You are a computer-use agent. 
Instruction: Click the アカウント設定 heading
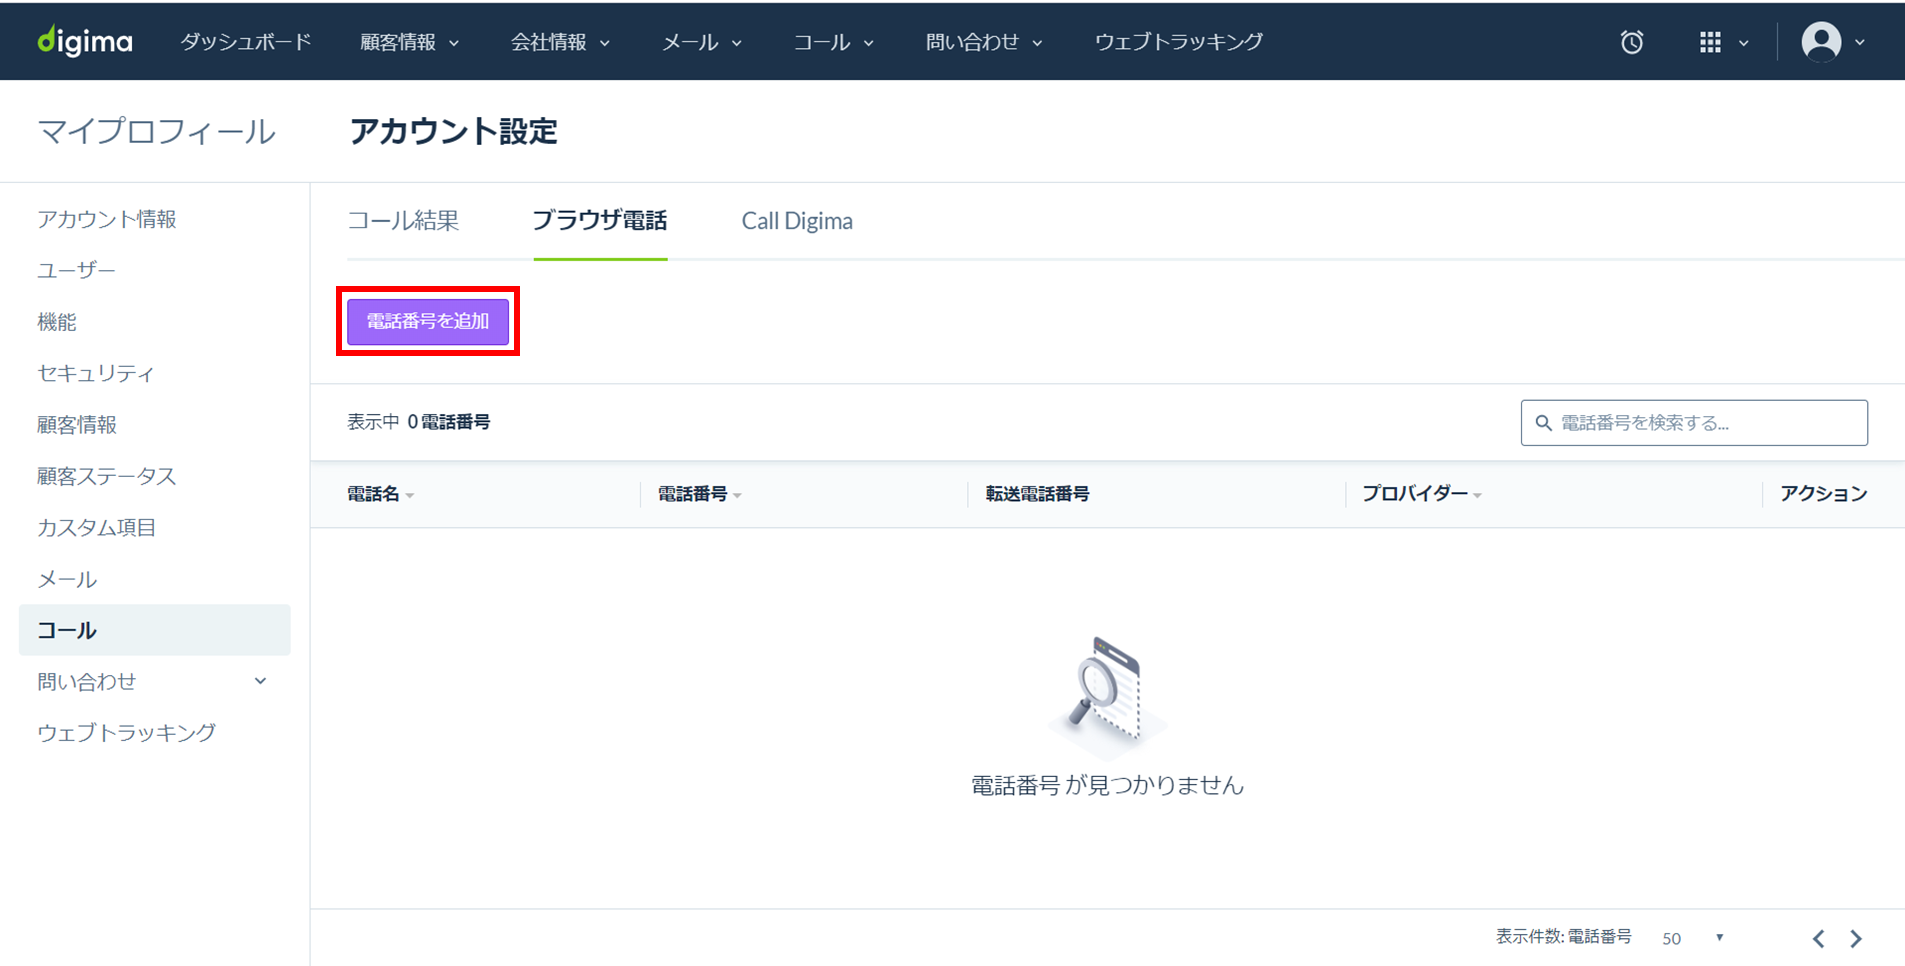[x=454, y=131]
